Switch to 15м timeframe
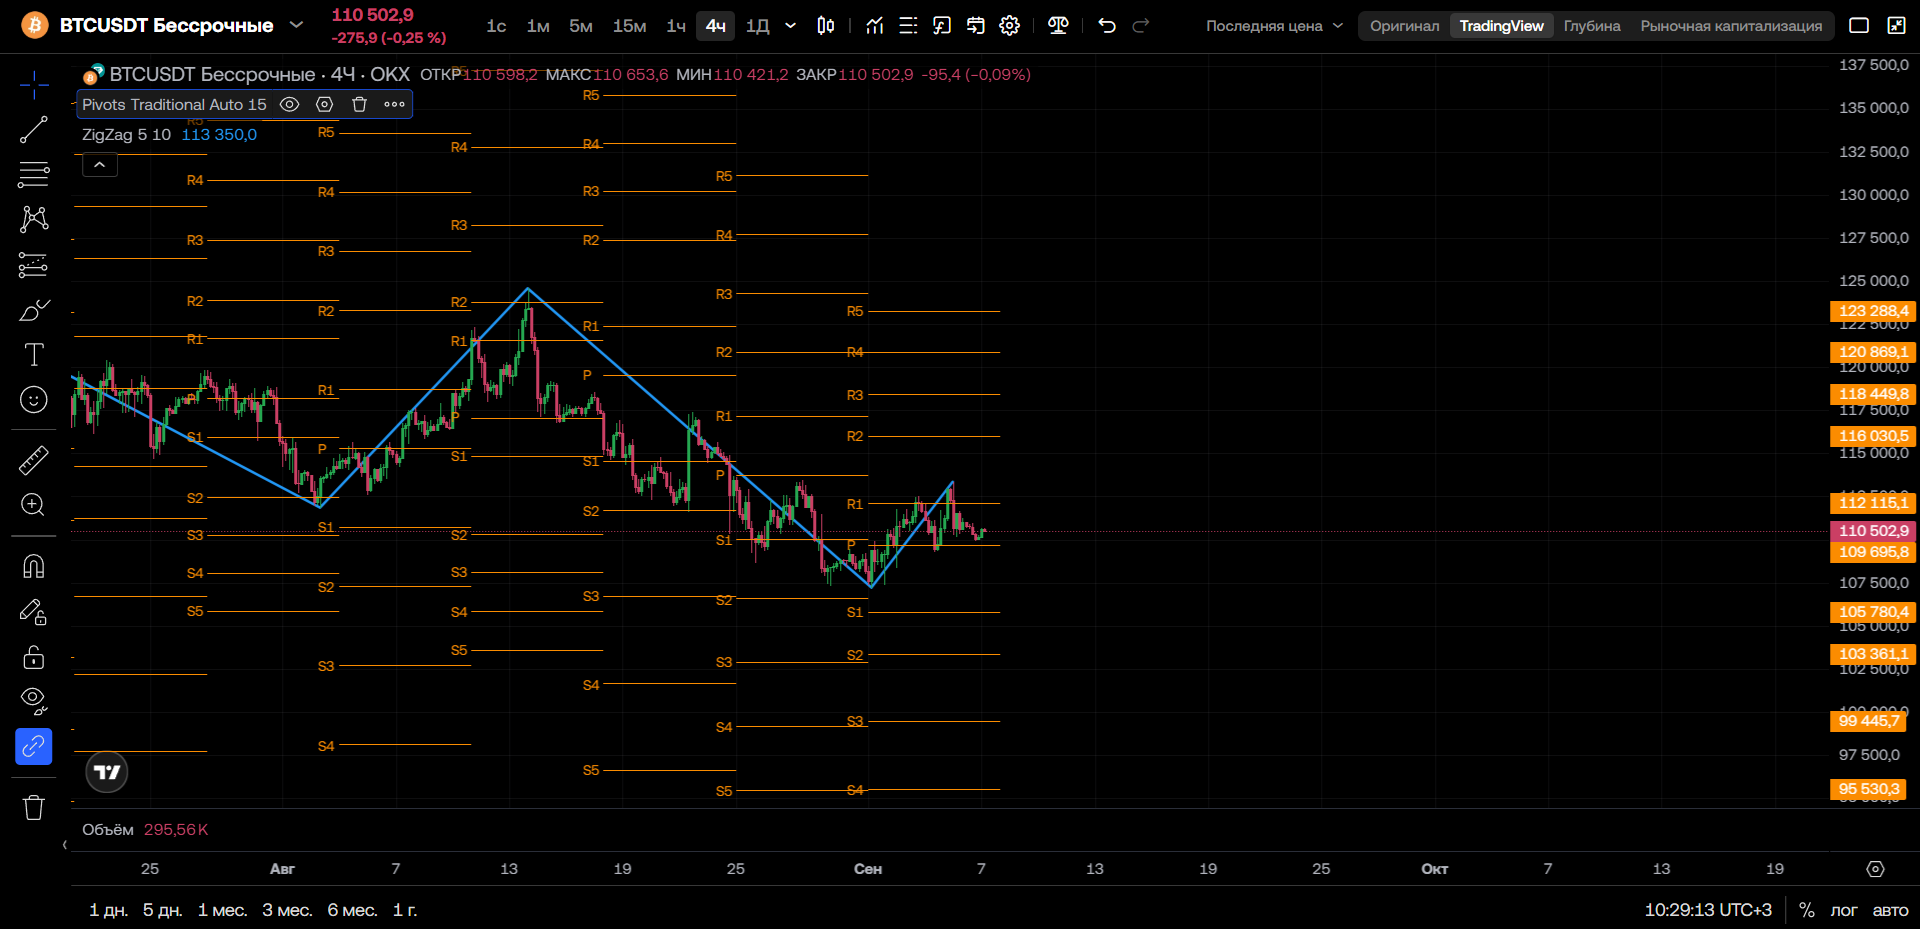This screenshot has height=929, width=1920. 629,26
